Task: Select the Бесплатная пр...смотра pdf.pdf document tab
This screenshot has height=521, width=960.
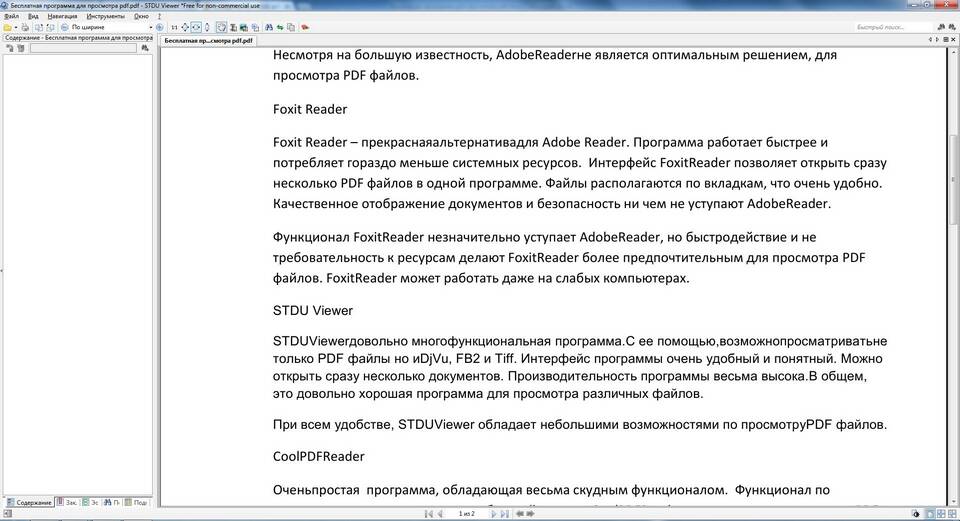Action: [209, 40]
